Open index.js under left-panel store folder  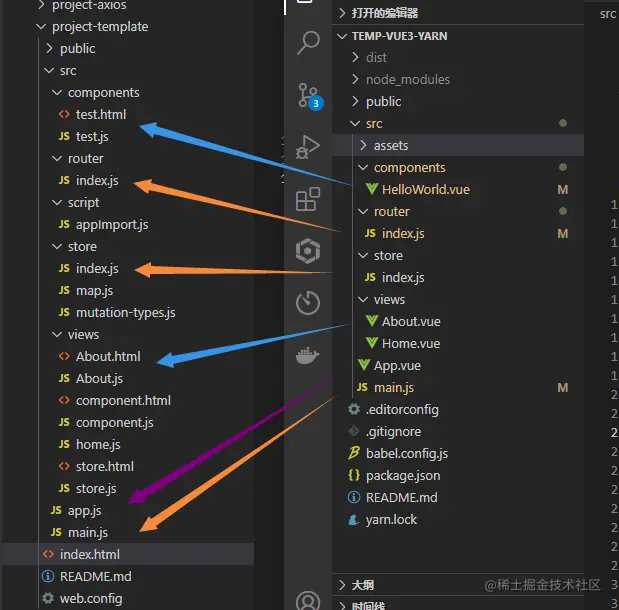pyautogui.click(x=97, y=268)
